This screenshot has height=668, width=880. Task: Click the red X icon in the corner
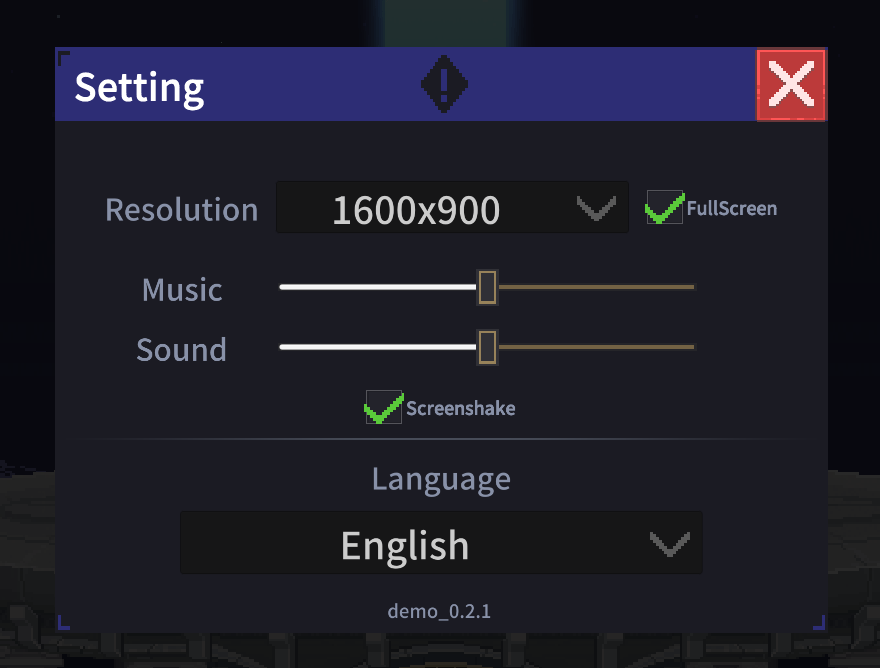[791, 85]
